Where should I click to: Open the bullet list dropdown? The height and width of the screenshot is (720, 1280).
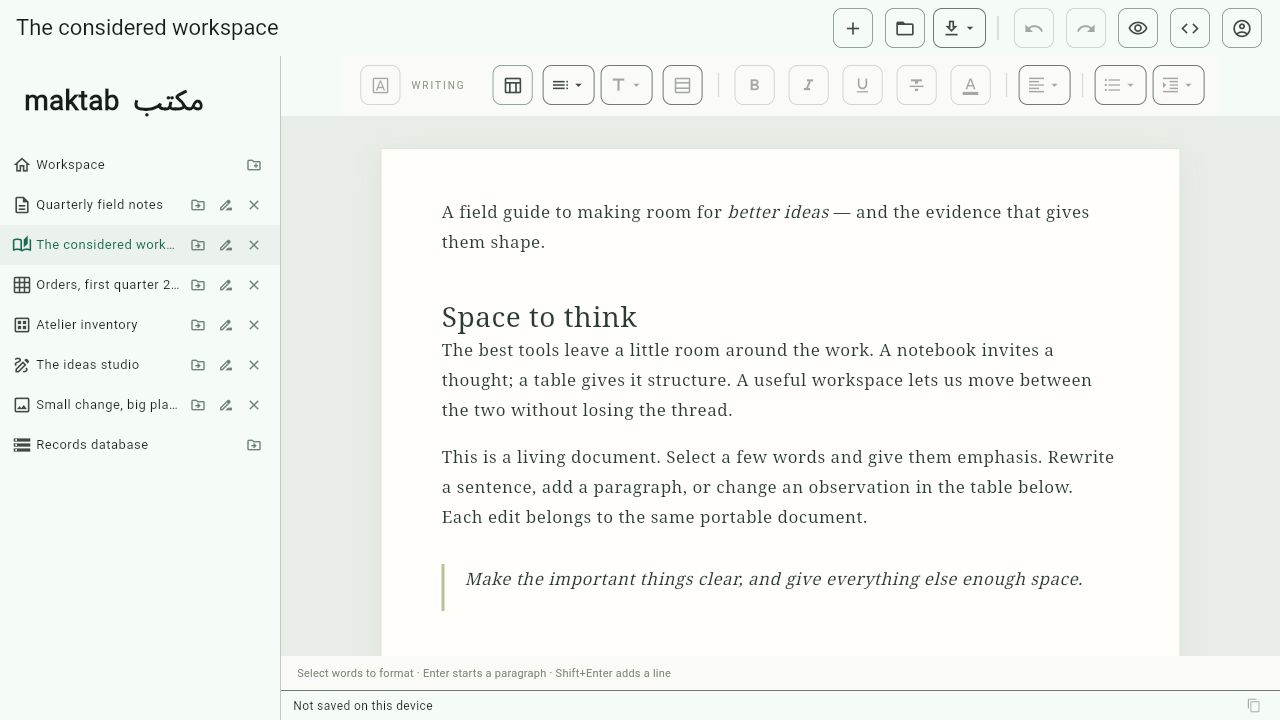pyautogui.click(x=1120, y=85)
